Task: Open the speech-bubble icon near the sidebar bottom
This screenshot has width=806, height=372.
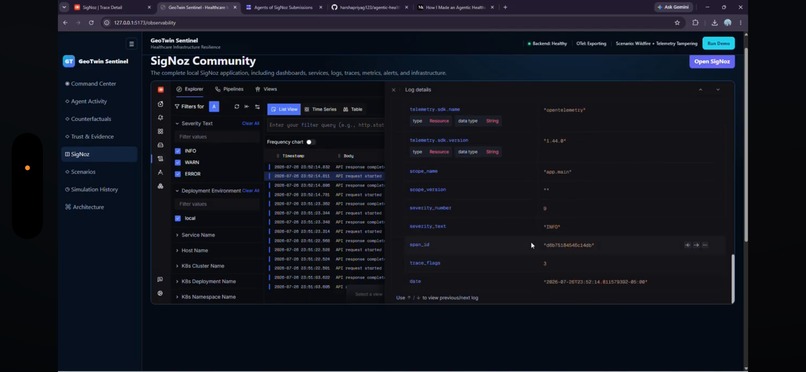Action: (x=160, y=280)
